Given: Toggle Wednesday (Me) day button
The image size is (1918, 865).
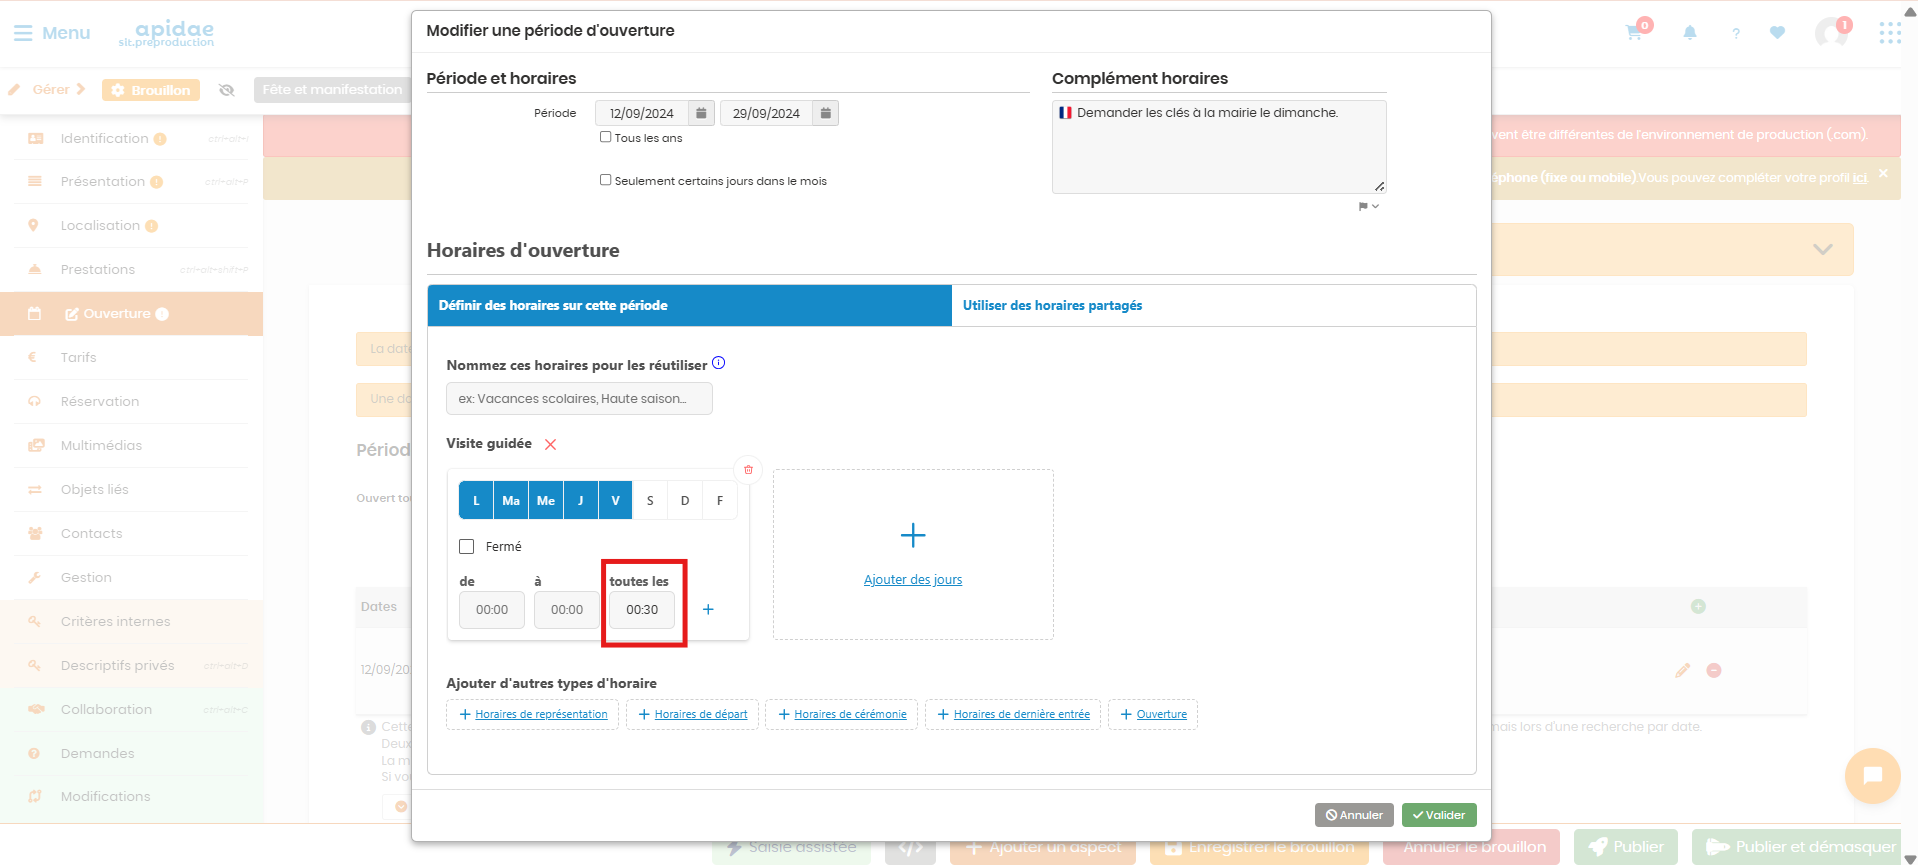Looking at the screenshot, I should (546, 500).
